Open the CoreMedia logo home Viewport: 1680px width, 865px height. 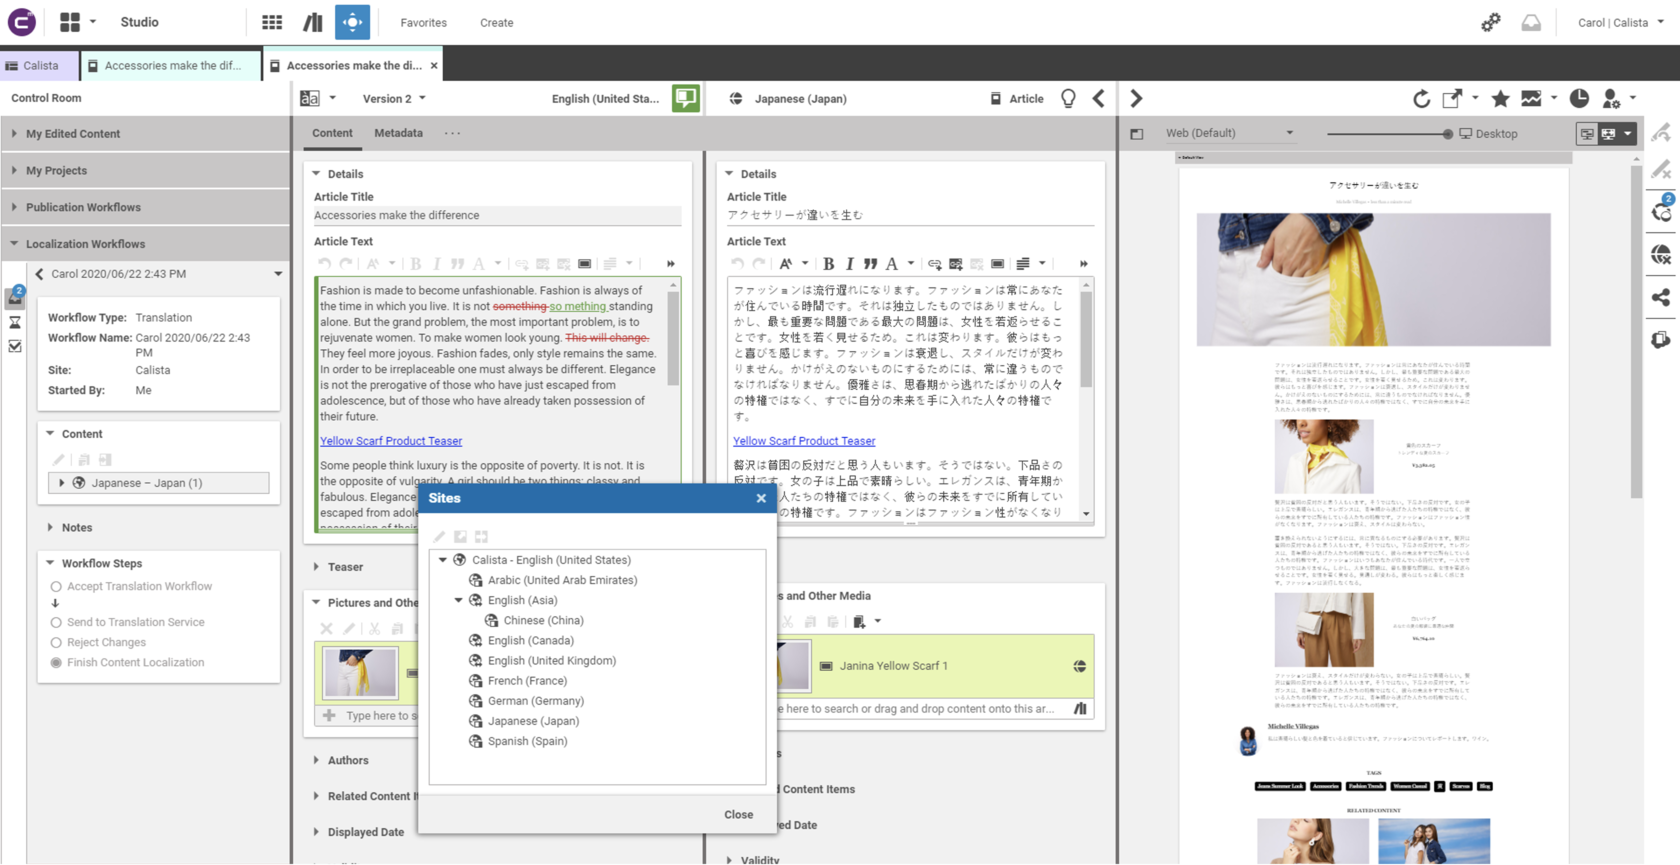point(21,22)
